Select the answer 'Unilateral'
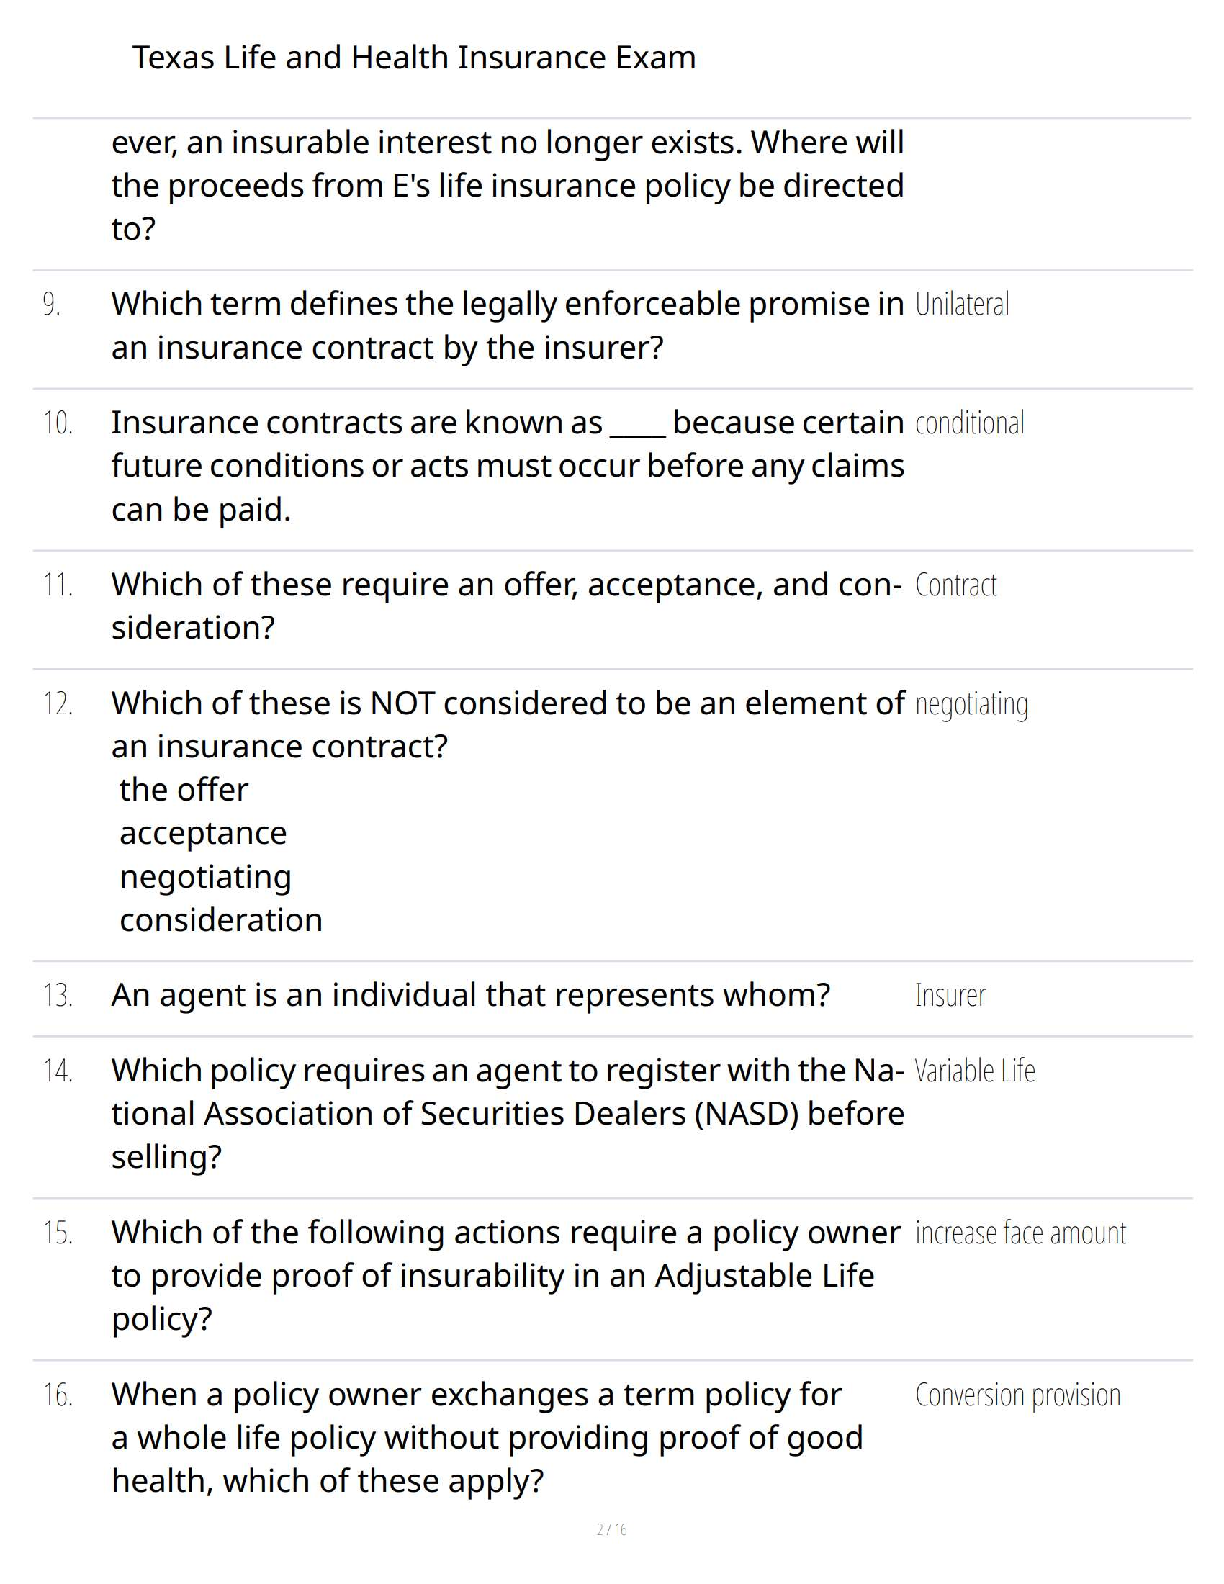The width and height of the screenshot is (1224, 1584). point(962,304)
